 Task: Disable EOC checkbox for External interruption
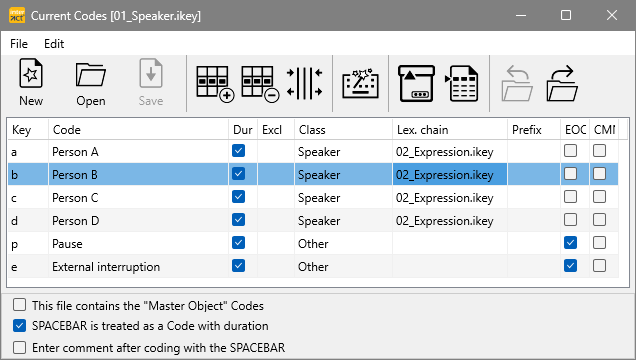pos(570,266)
